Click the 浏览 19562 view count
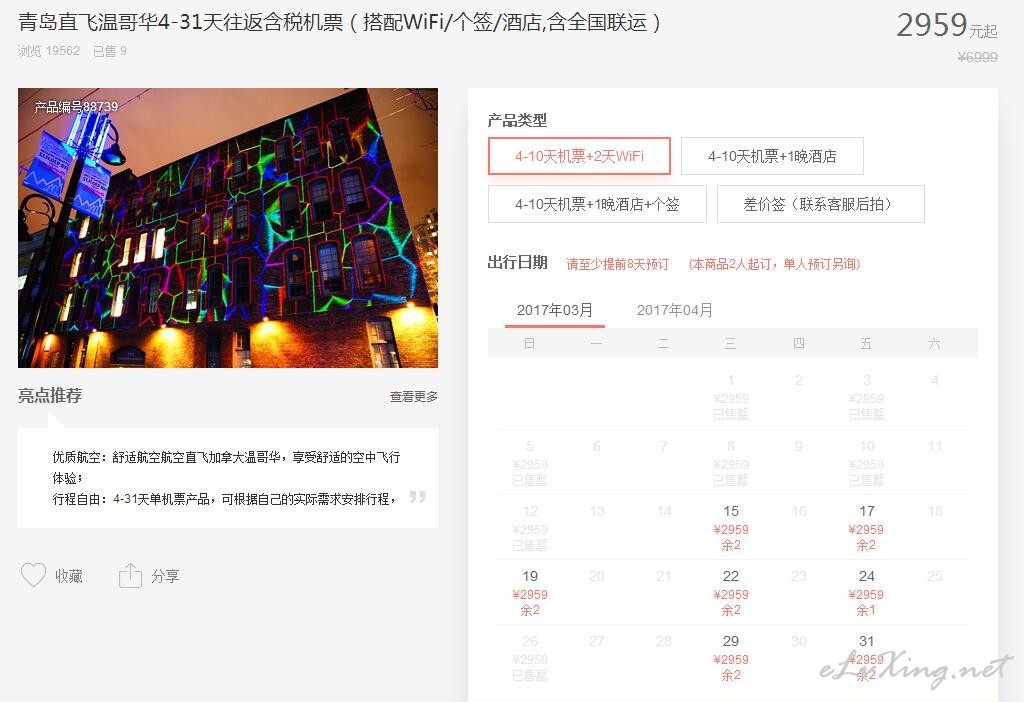1024x702 pixels. pos(49,51)
